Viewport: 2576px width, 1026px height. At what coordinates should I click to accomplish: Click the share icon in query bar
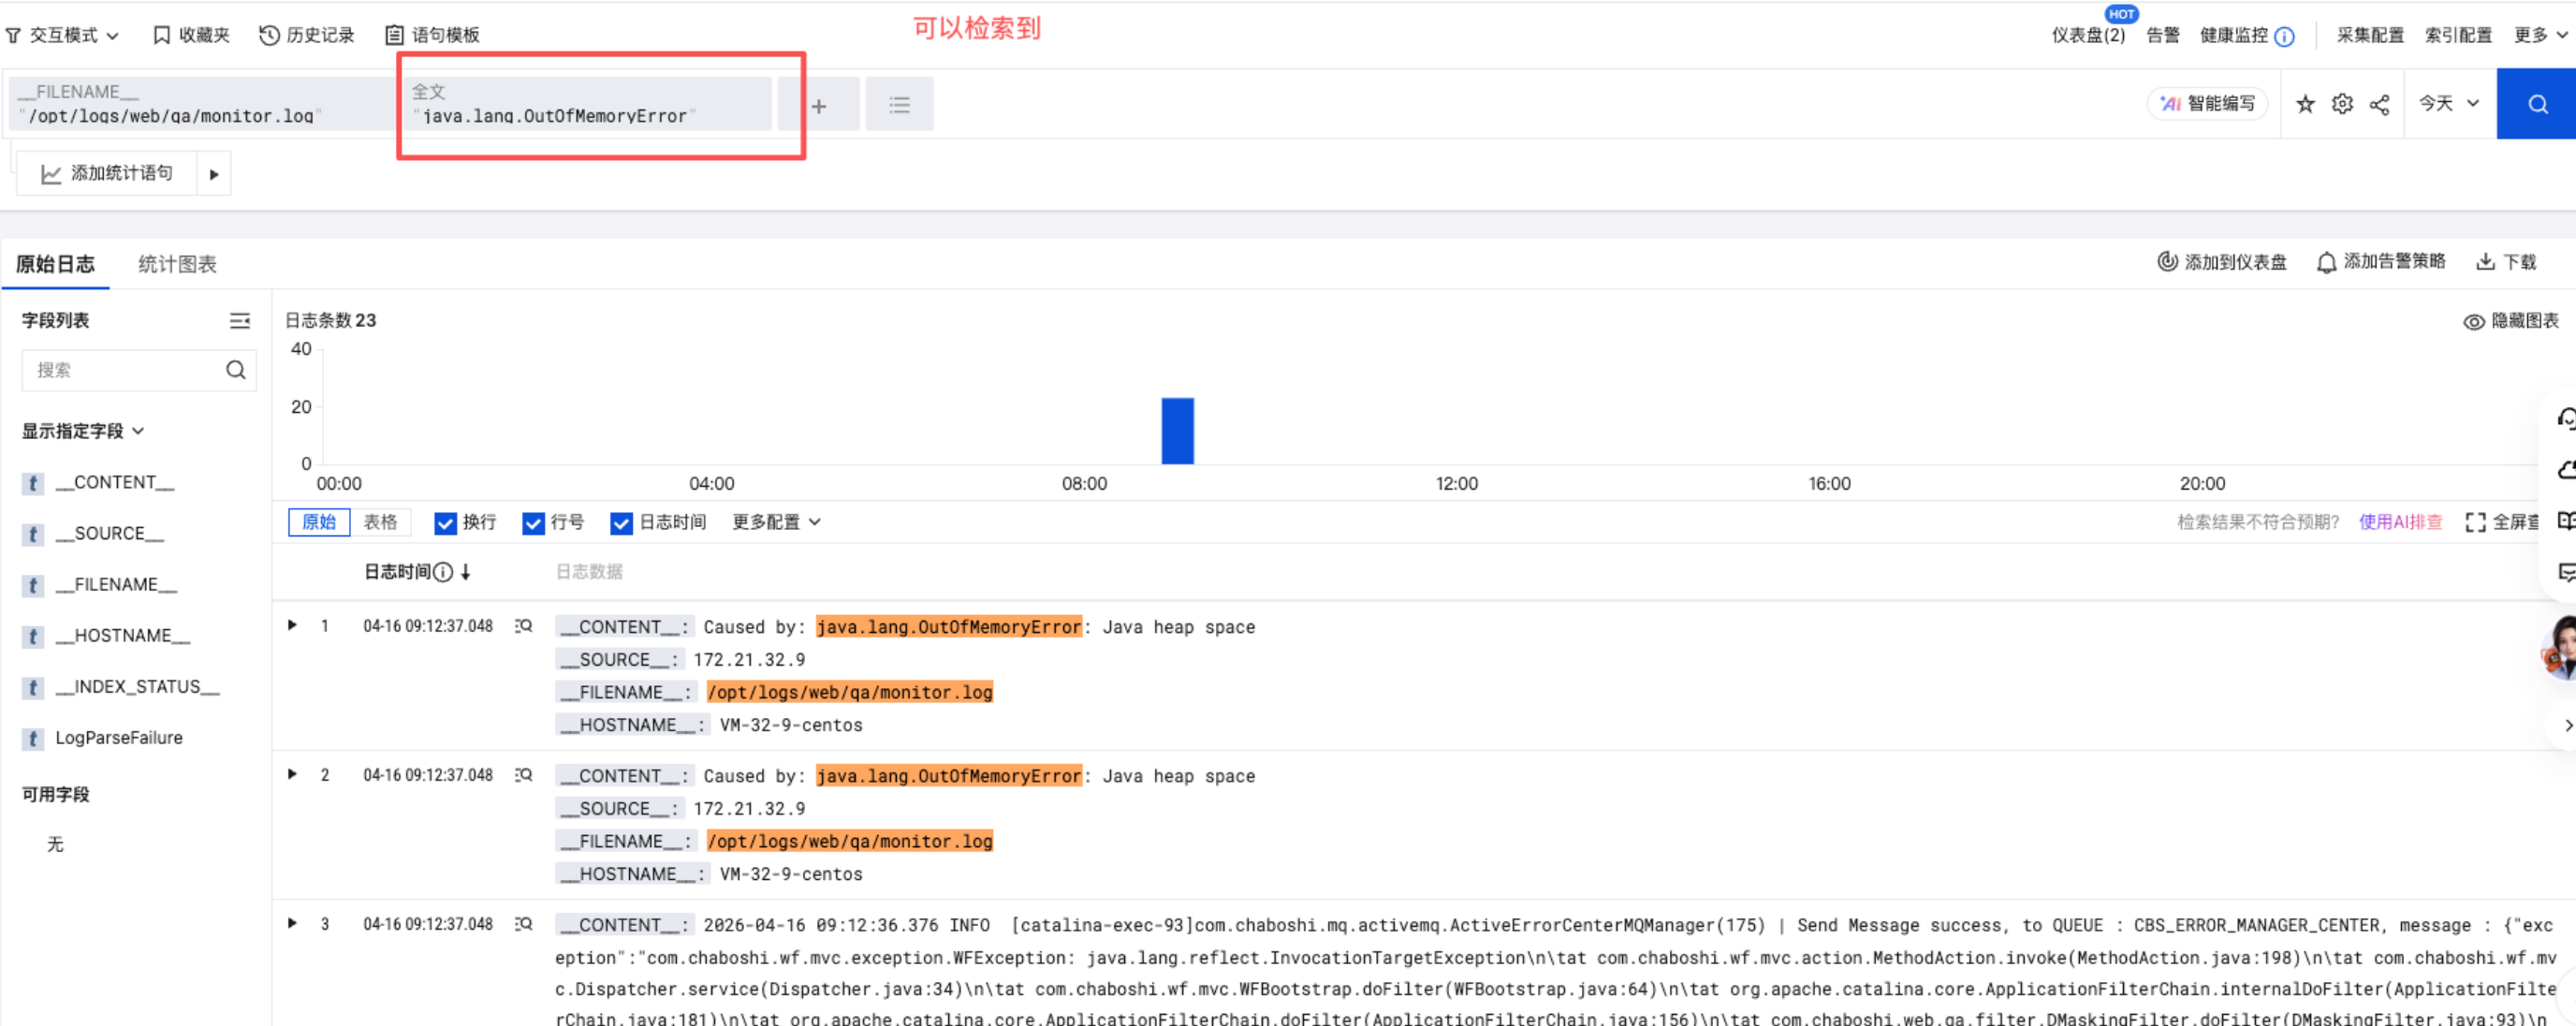click(x=2379, y=104)
